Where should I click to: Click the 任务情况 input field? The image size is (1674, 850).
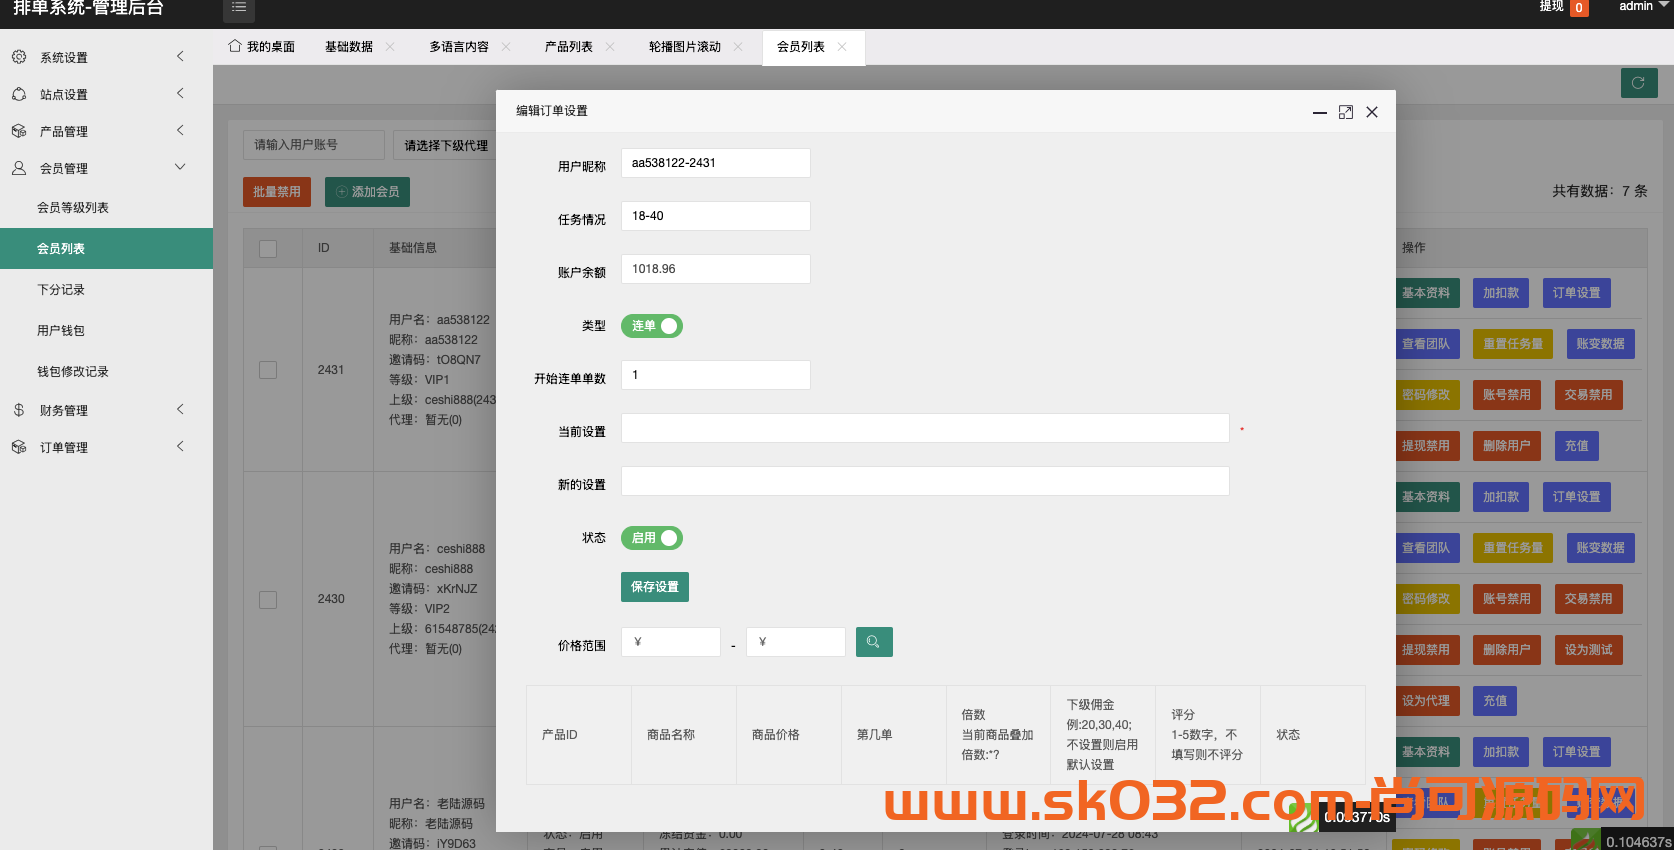pyautogui.click(x=716, y=216)
